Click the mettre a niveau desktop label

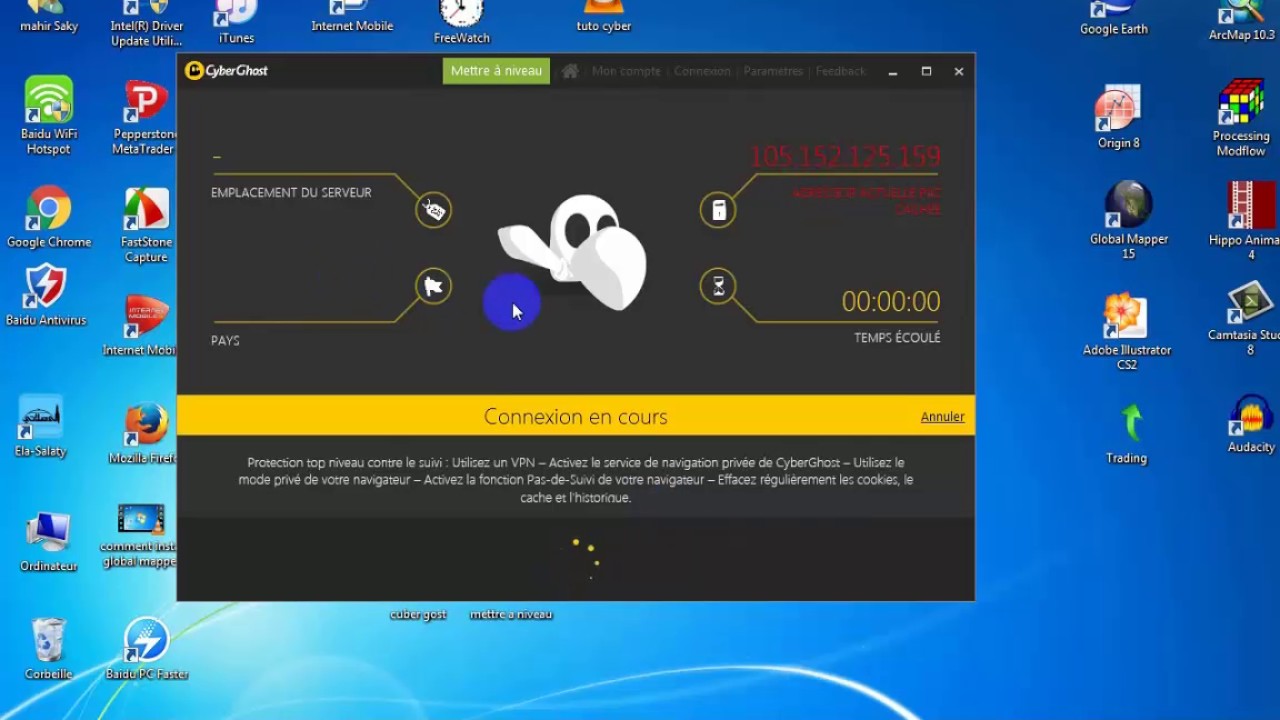click(511, 614)
